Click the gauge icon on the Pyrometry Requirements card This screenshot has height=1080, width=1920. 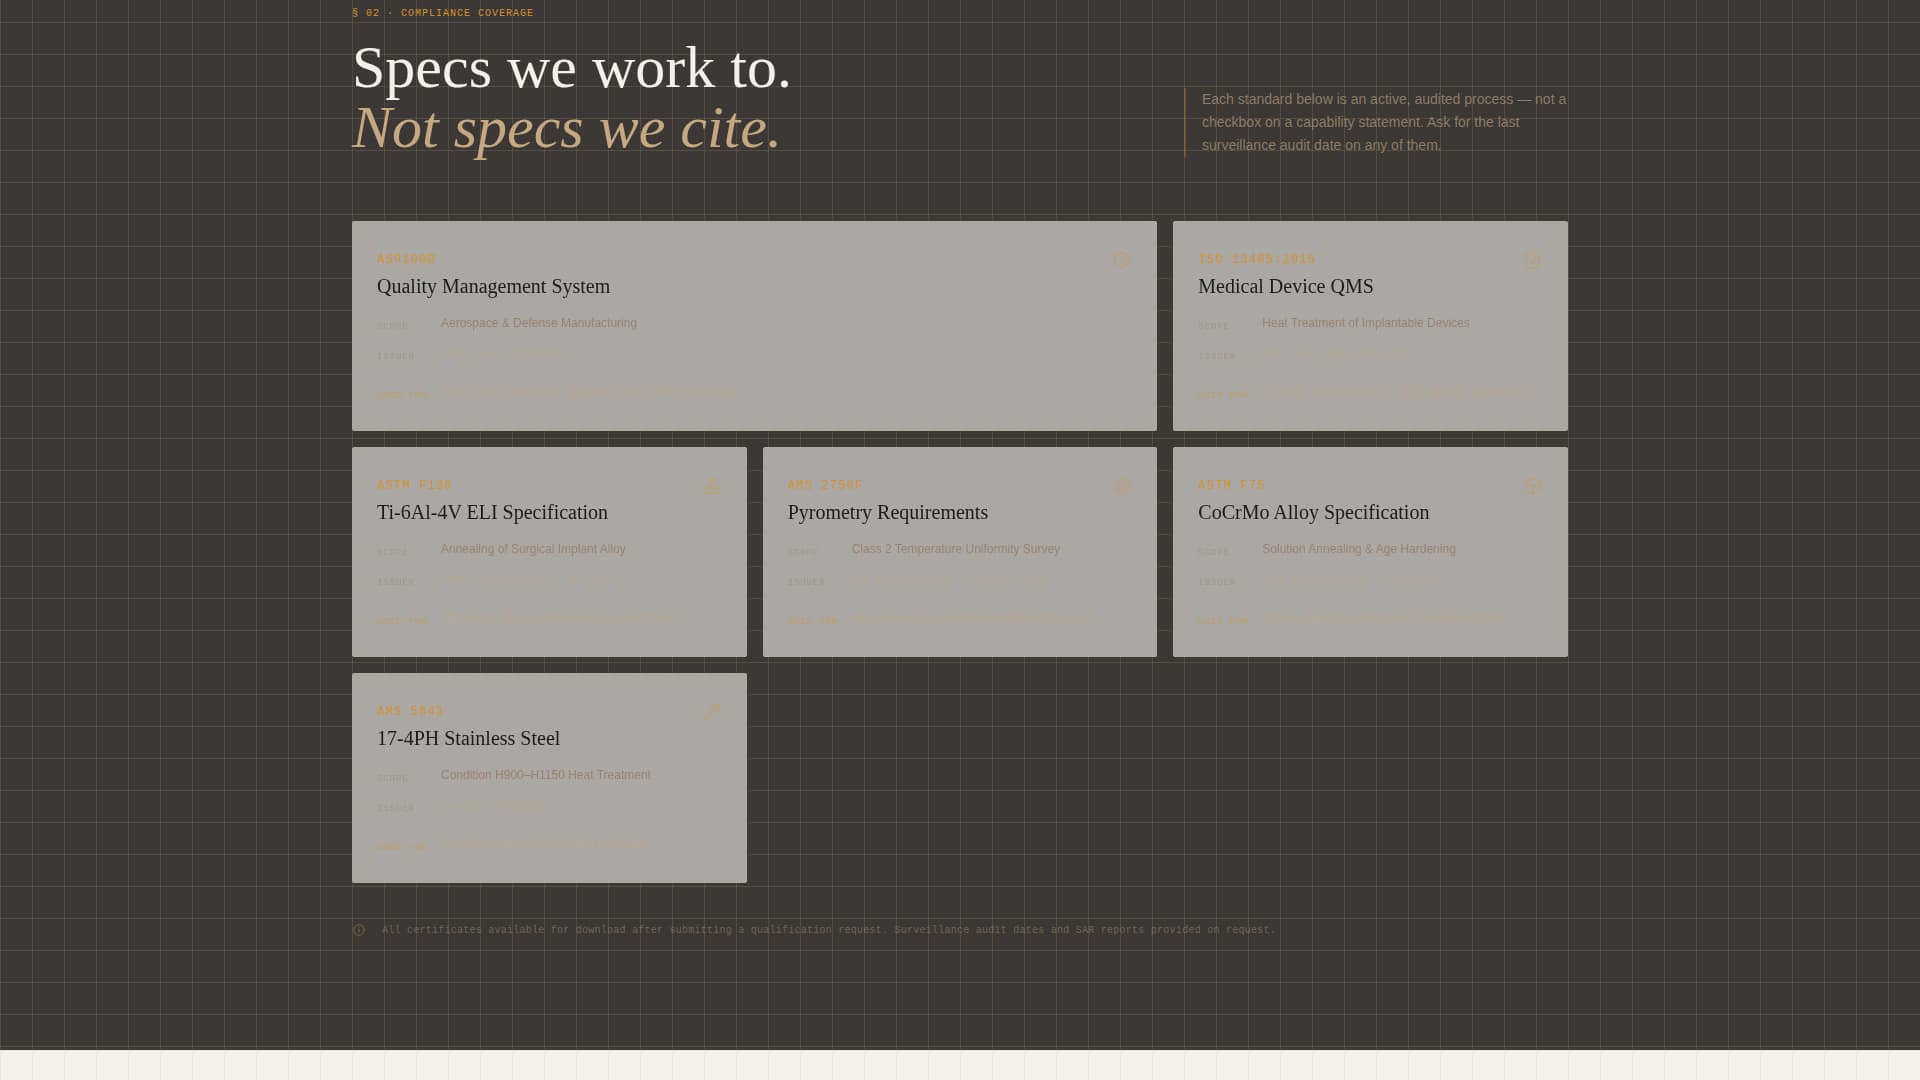[1122, 486]
